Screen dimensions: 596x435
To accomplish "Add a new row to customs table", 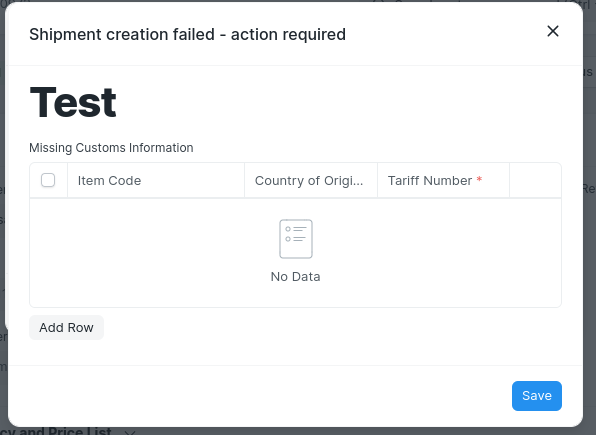I will coord(67,327).
